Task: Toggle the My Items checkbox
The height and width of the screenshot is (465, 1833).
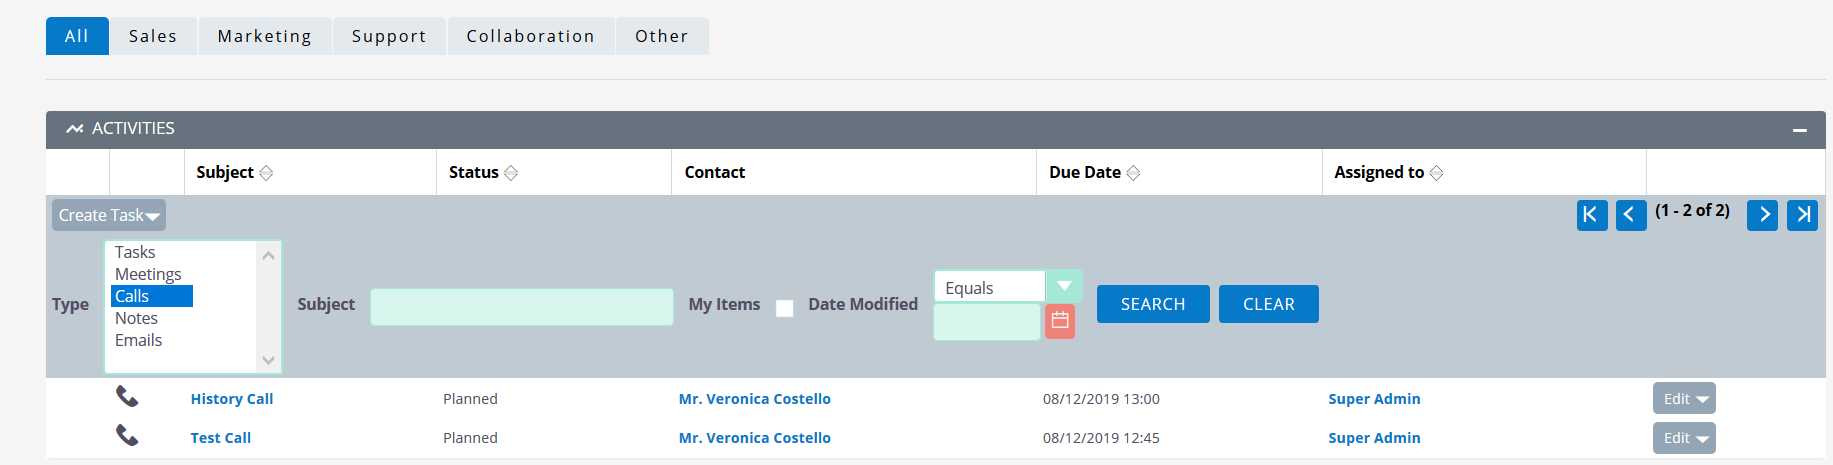Action: point(785,308)
